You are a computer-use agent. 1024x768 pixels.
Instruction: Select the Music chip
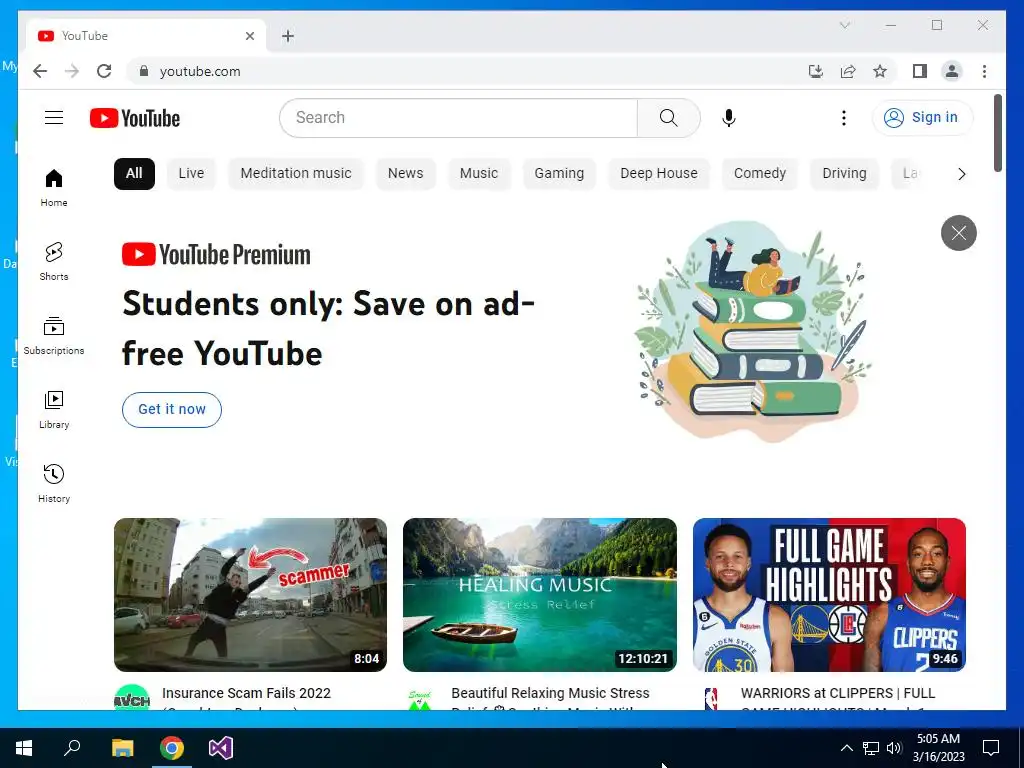[479, 174]
